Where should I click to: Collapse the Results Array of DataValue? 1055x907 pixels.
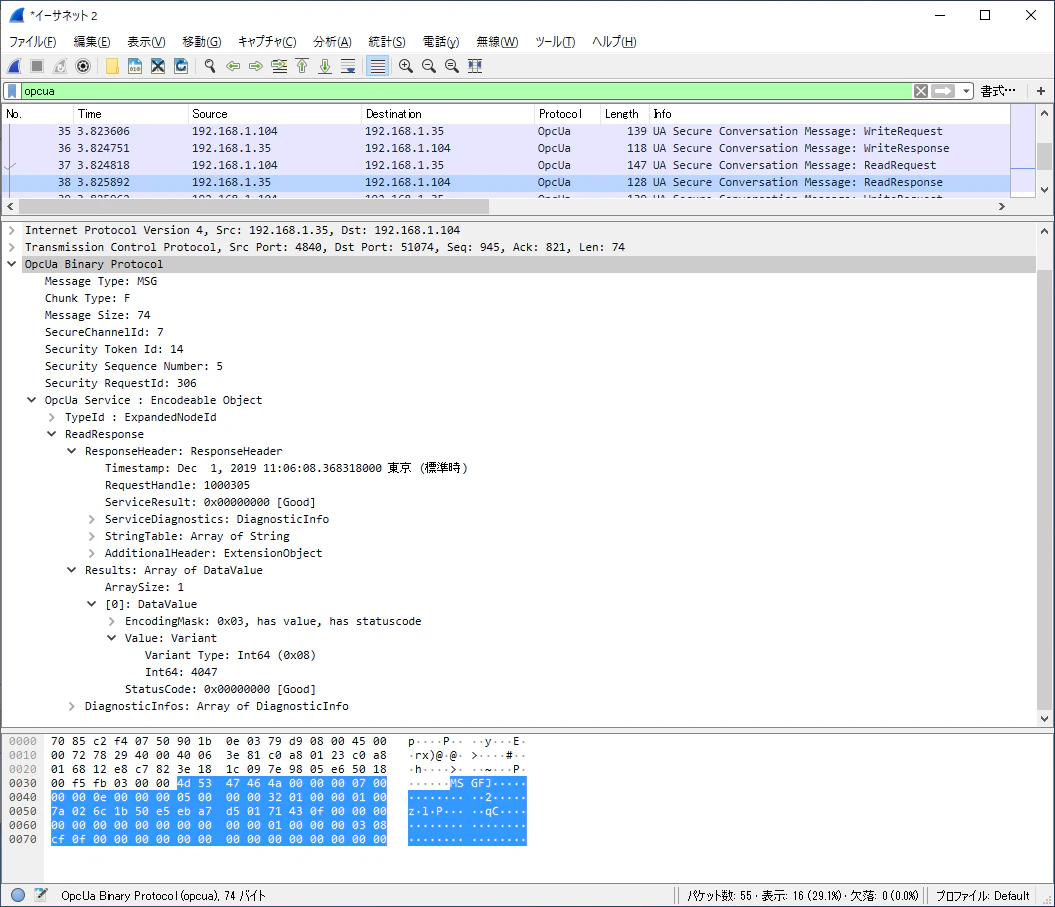pos(71,570)
